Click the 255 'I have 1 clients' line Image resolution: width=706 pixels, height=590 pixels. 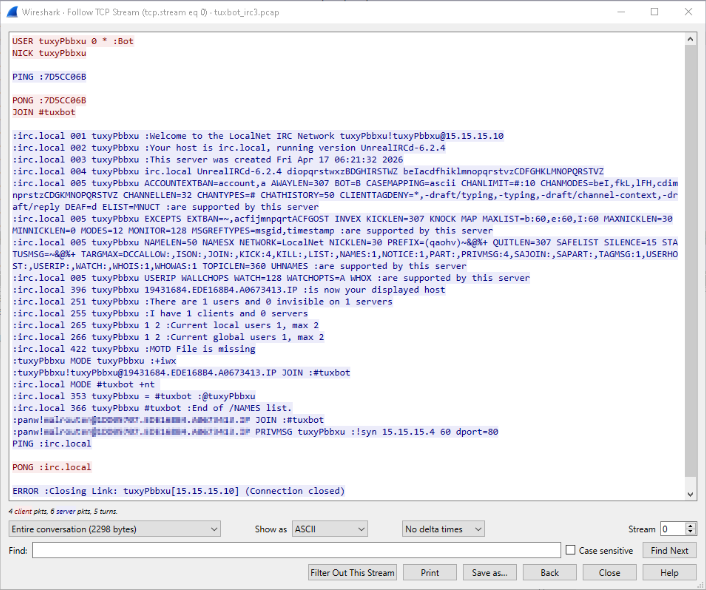pos(160,313)
